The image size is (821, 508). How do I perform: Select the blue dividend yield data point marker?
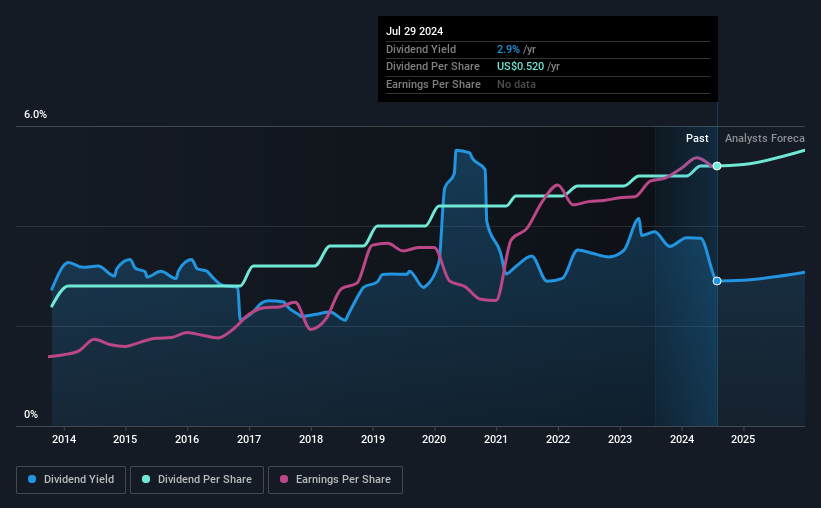coord(717,281)
